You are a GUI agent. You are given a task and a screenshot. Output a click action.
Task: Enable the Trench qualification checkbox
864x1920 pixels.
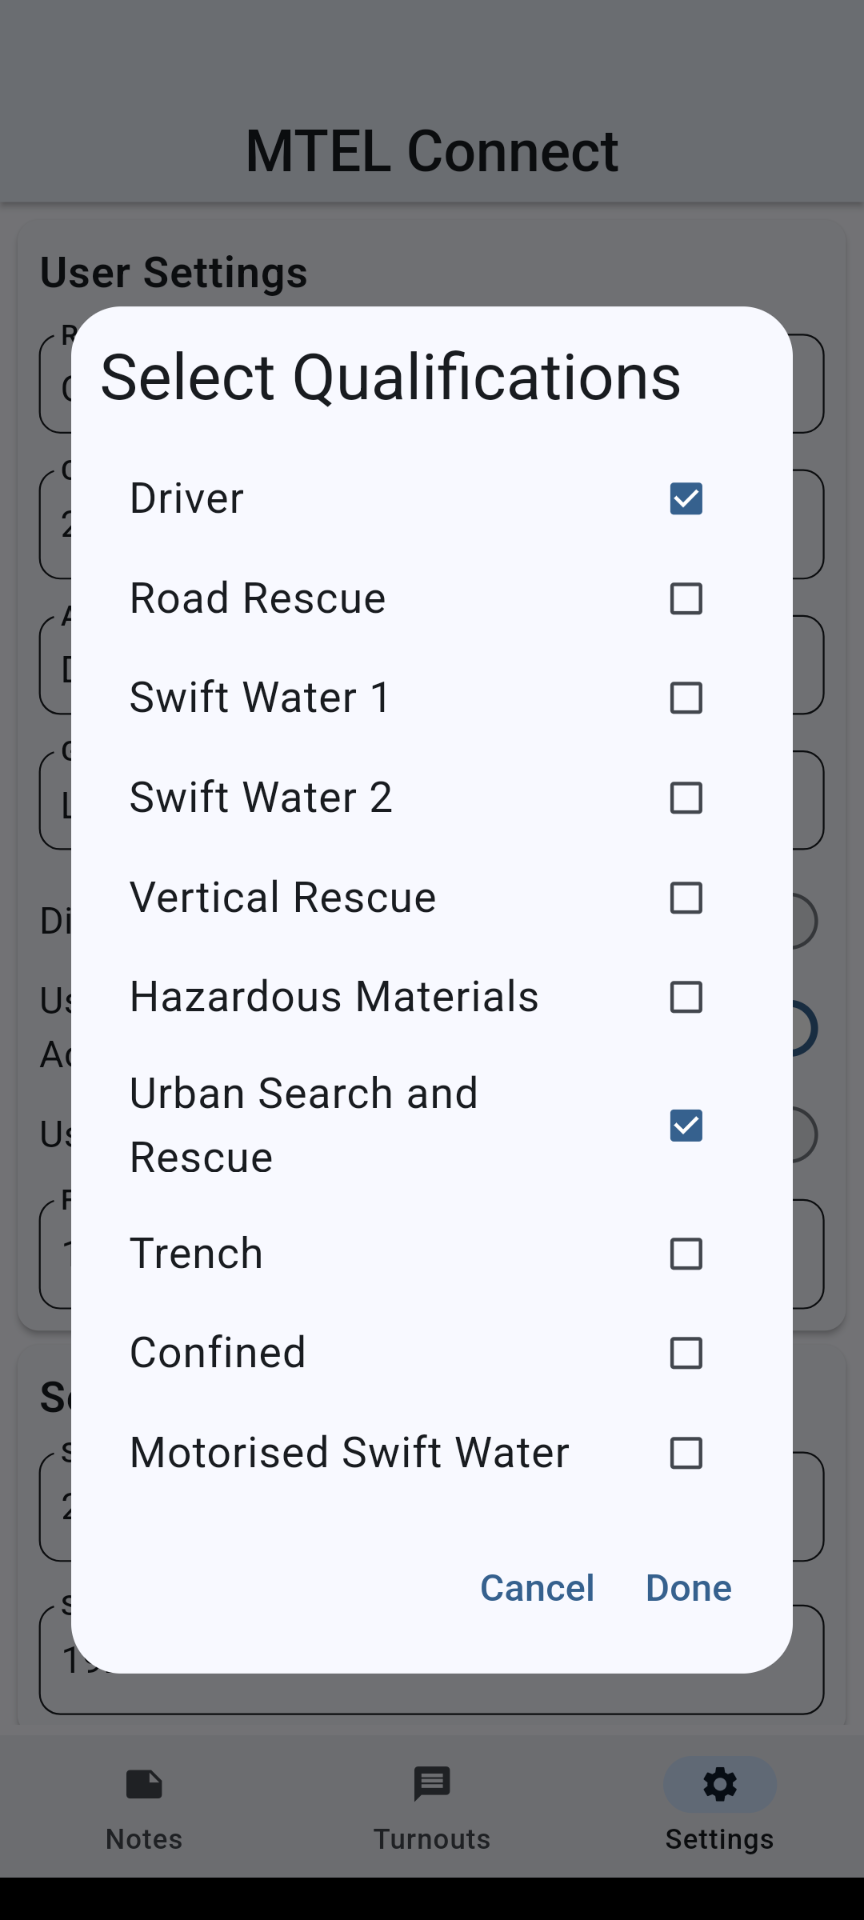pos(686,1253)
